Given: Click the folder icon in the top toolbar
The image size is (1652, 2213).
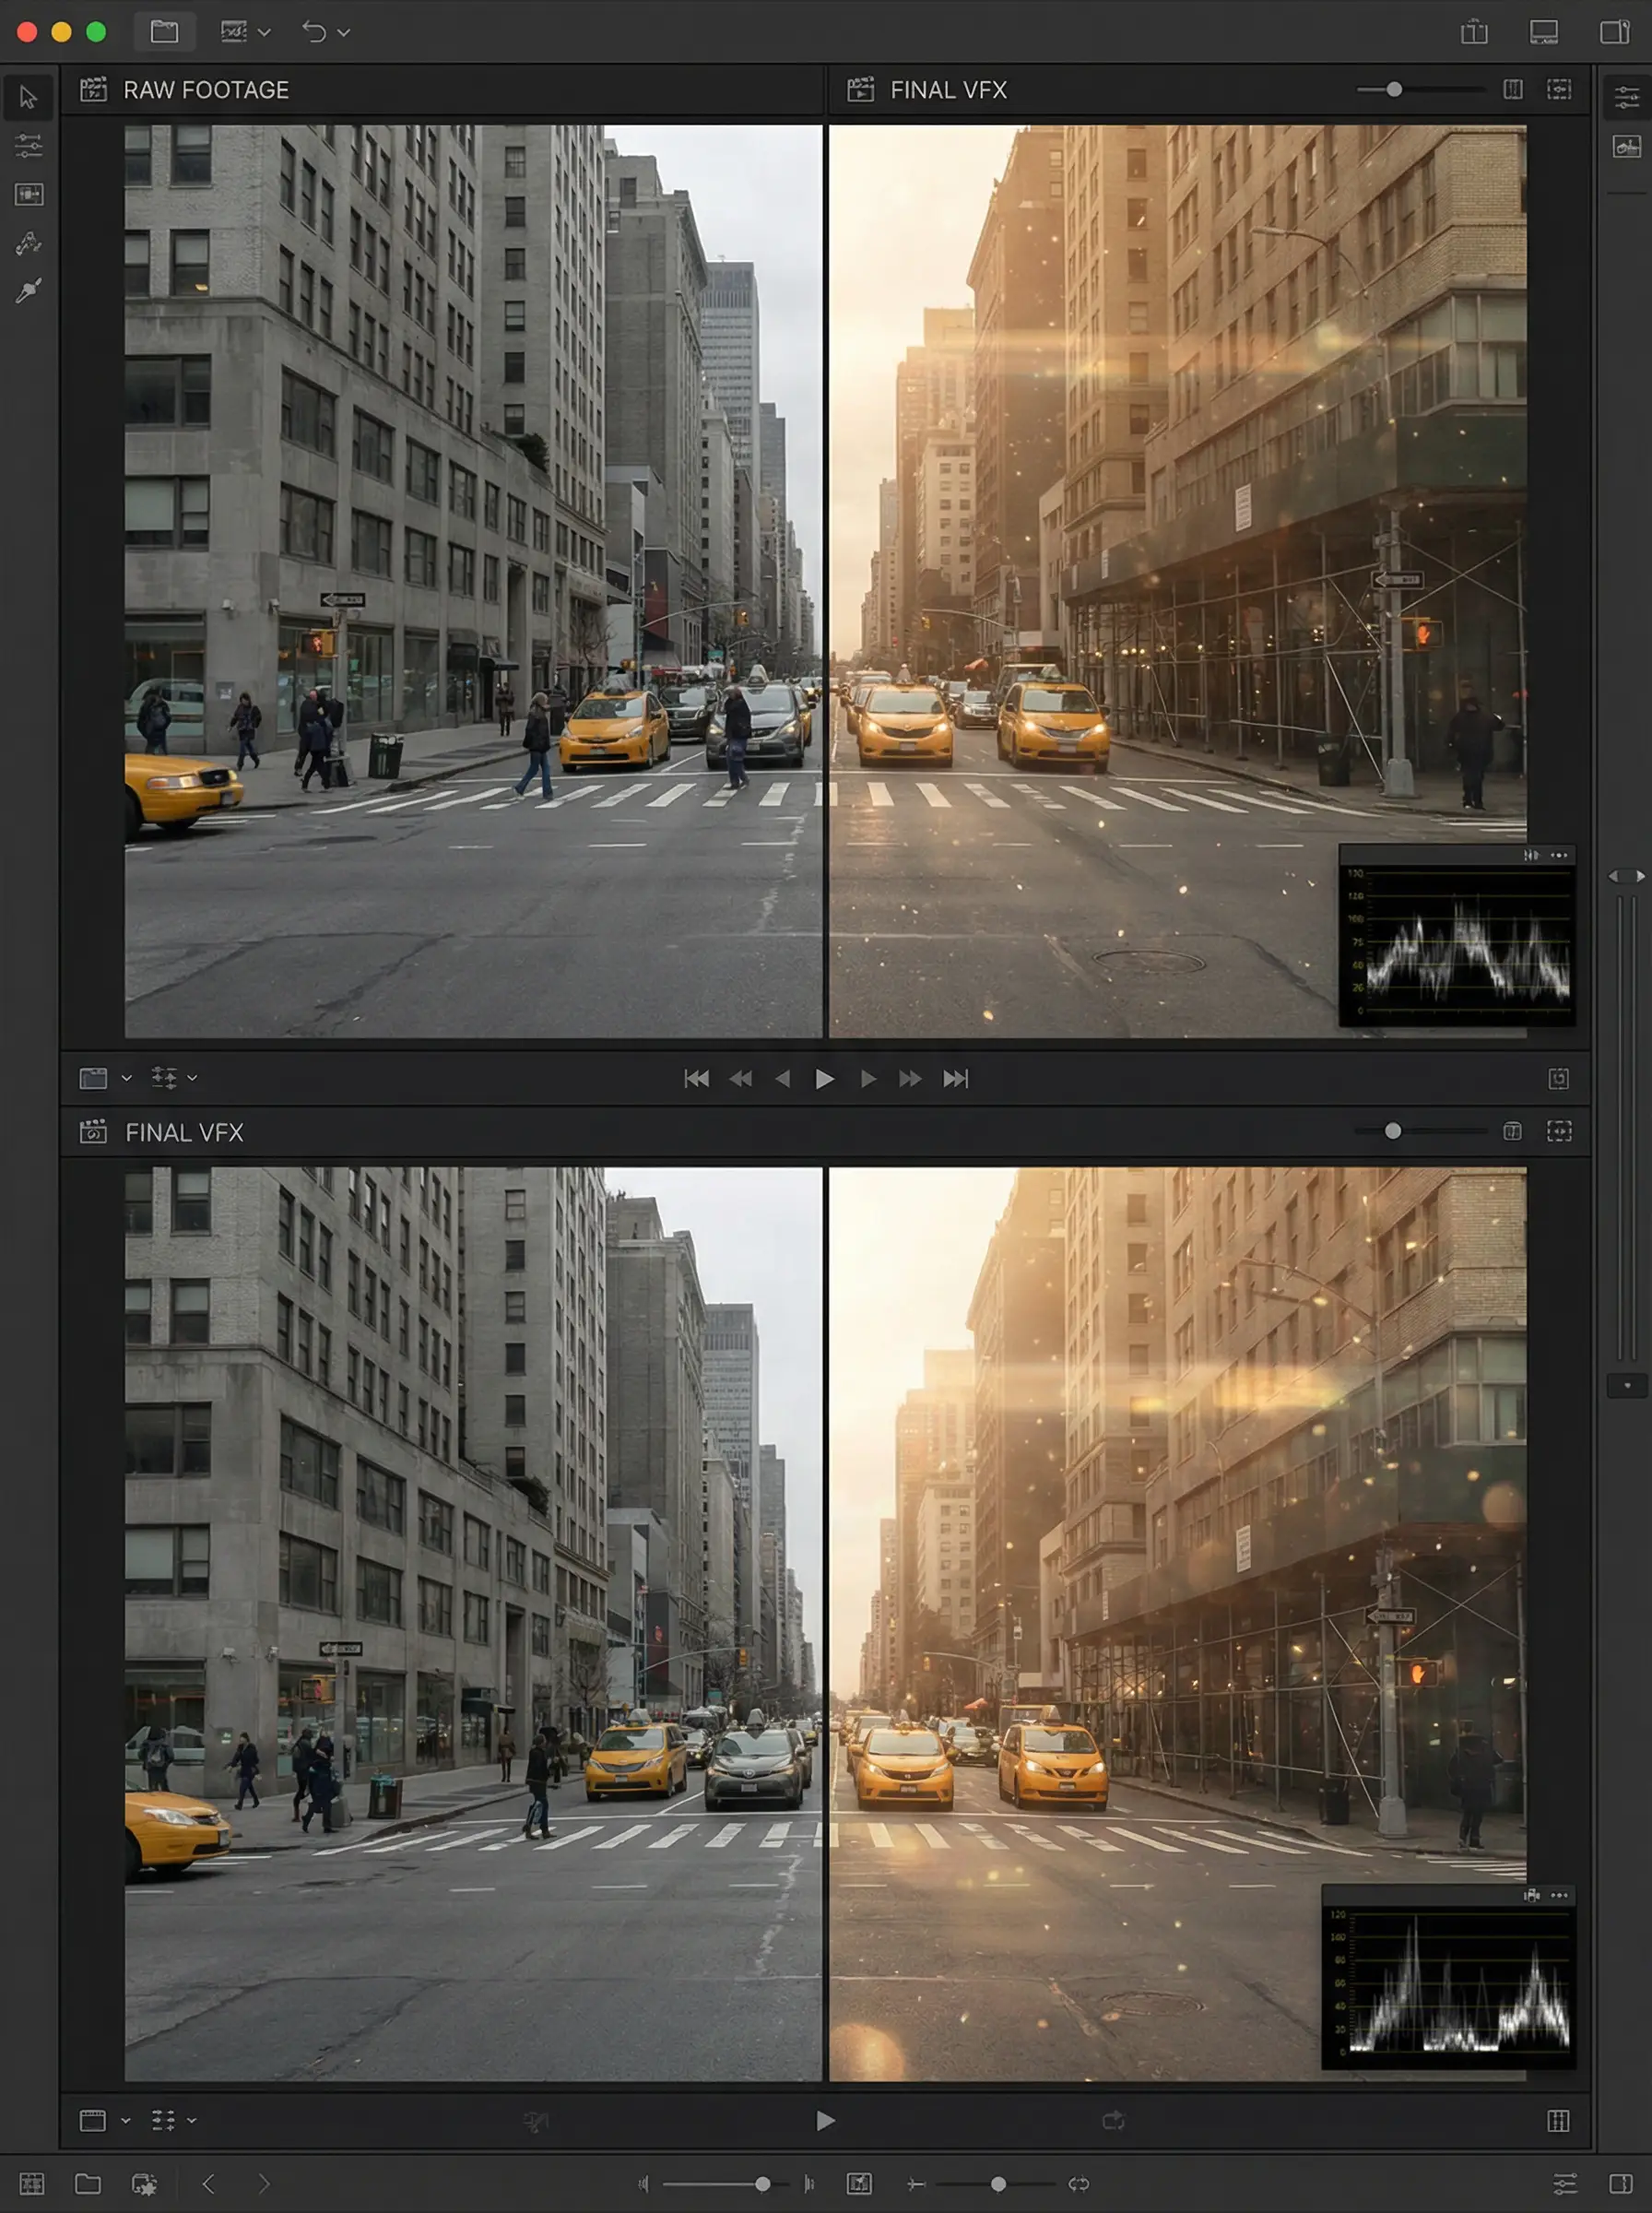Looking at the screenshot, I should click(x=164, y=32).
